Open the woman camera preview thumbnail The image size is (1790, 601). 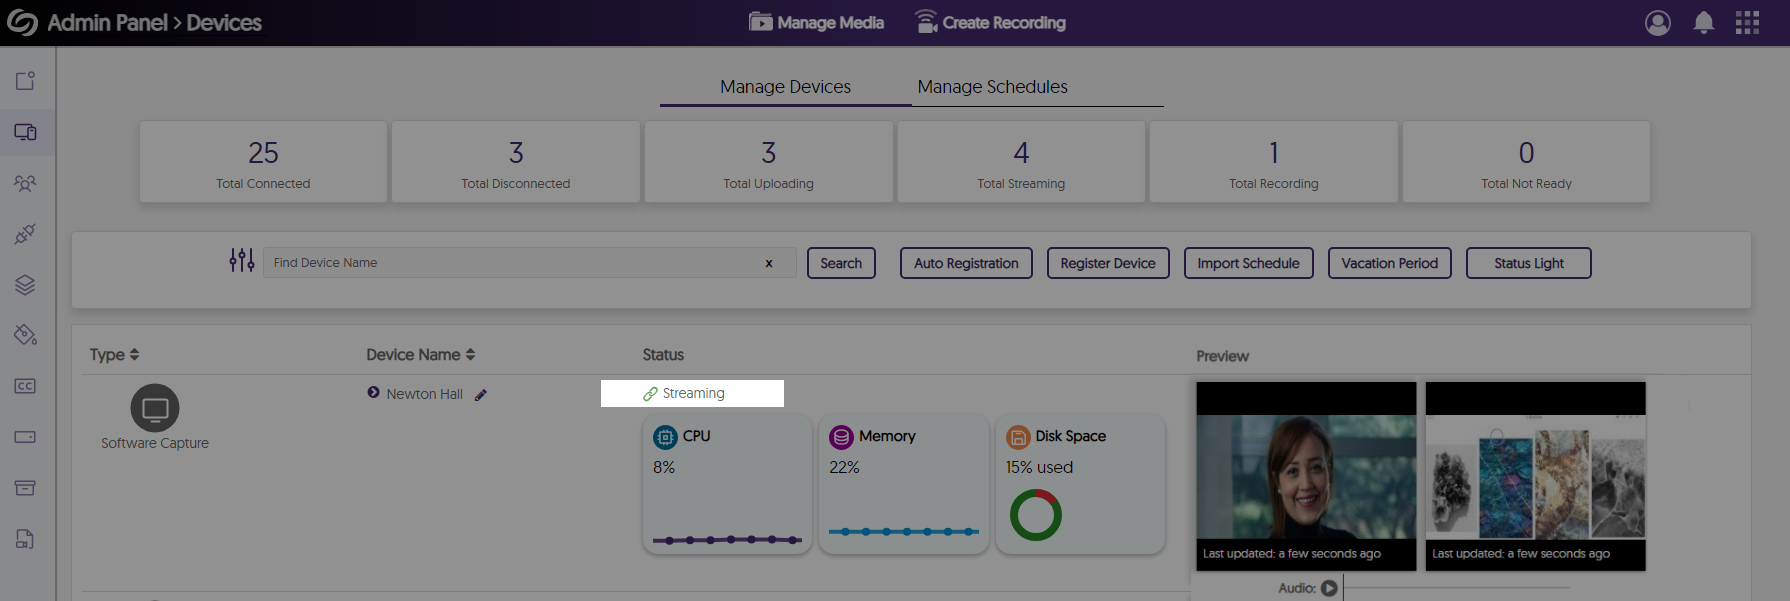(x=1306, y=476)
